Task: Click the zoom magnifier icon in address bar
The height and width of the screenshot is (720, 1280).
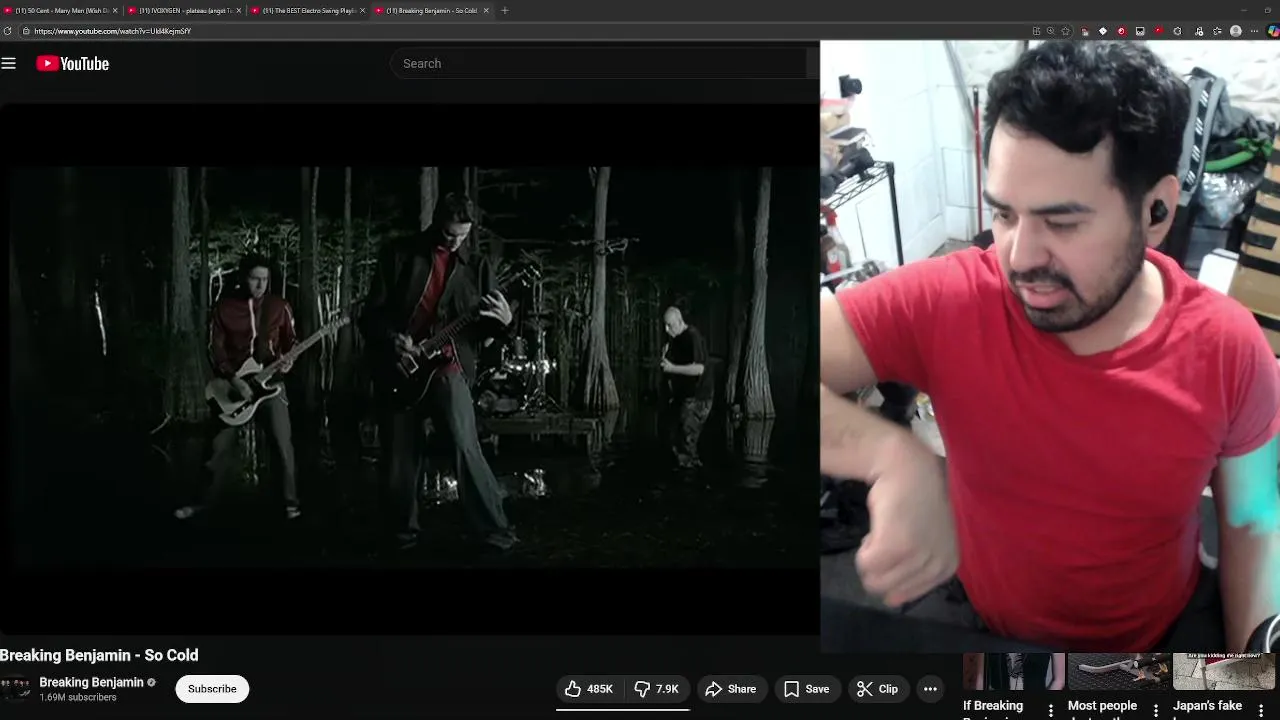Action: coord(1051,31)
